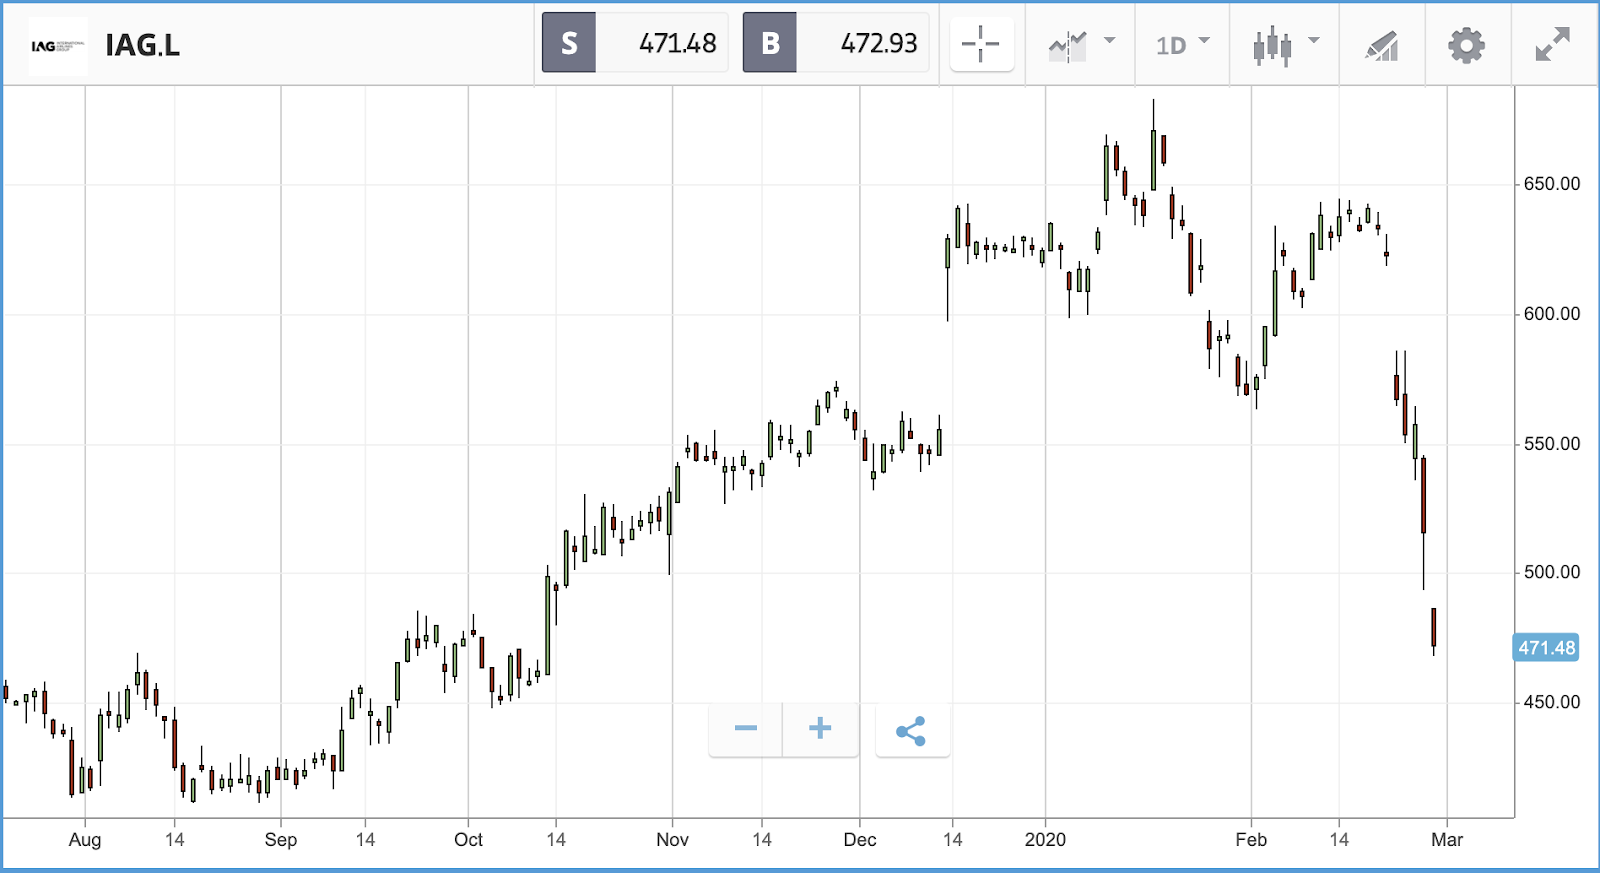Click the Feb date axis label
The height and width of the screenshot is (873, 1600).
(x=1251, y=840)
